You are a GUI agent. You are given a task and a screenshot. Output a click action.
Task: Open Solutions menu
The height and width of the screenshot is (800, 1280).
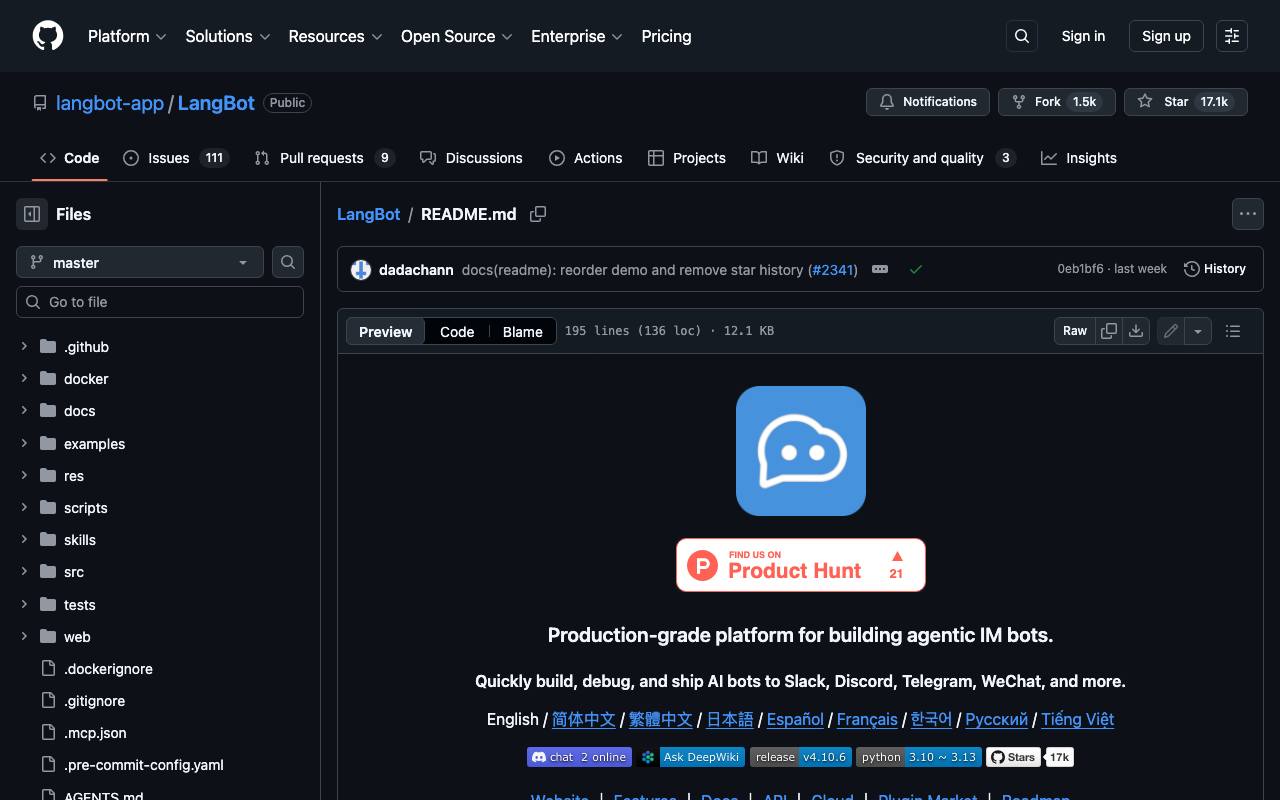click(228, 36)
